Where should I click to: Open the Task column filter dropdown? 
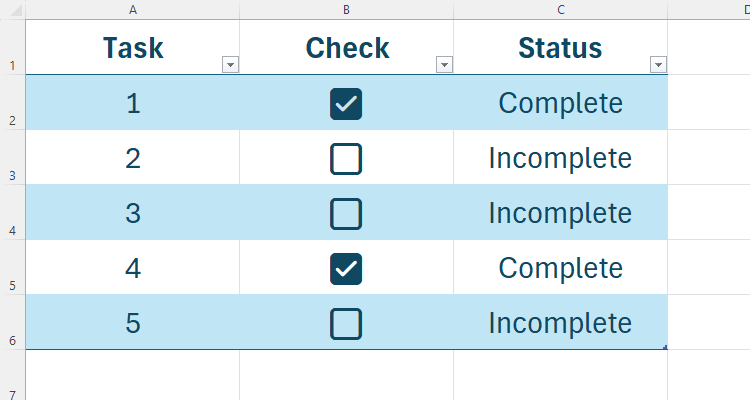[230, 65]
